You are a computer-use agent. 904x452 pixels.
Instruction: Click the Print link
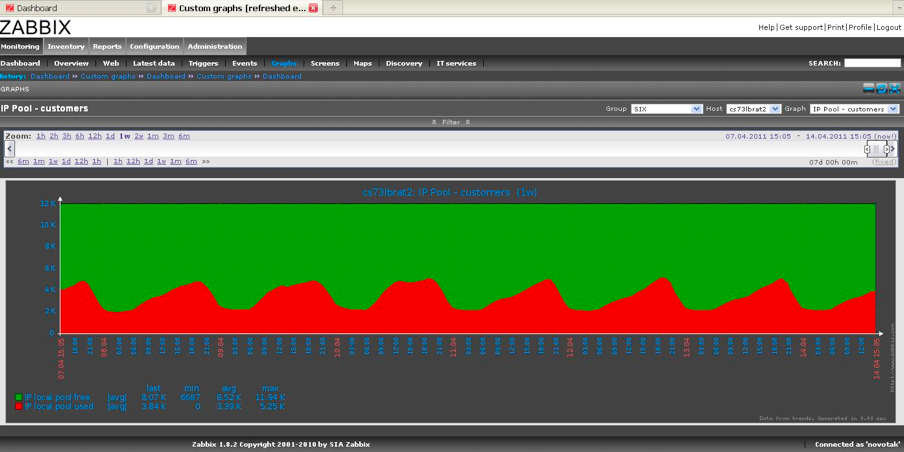coord(836,27)
